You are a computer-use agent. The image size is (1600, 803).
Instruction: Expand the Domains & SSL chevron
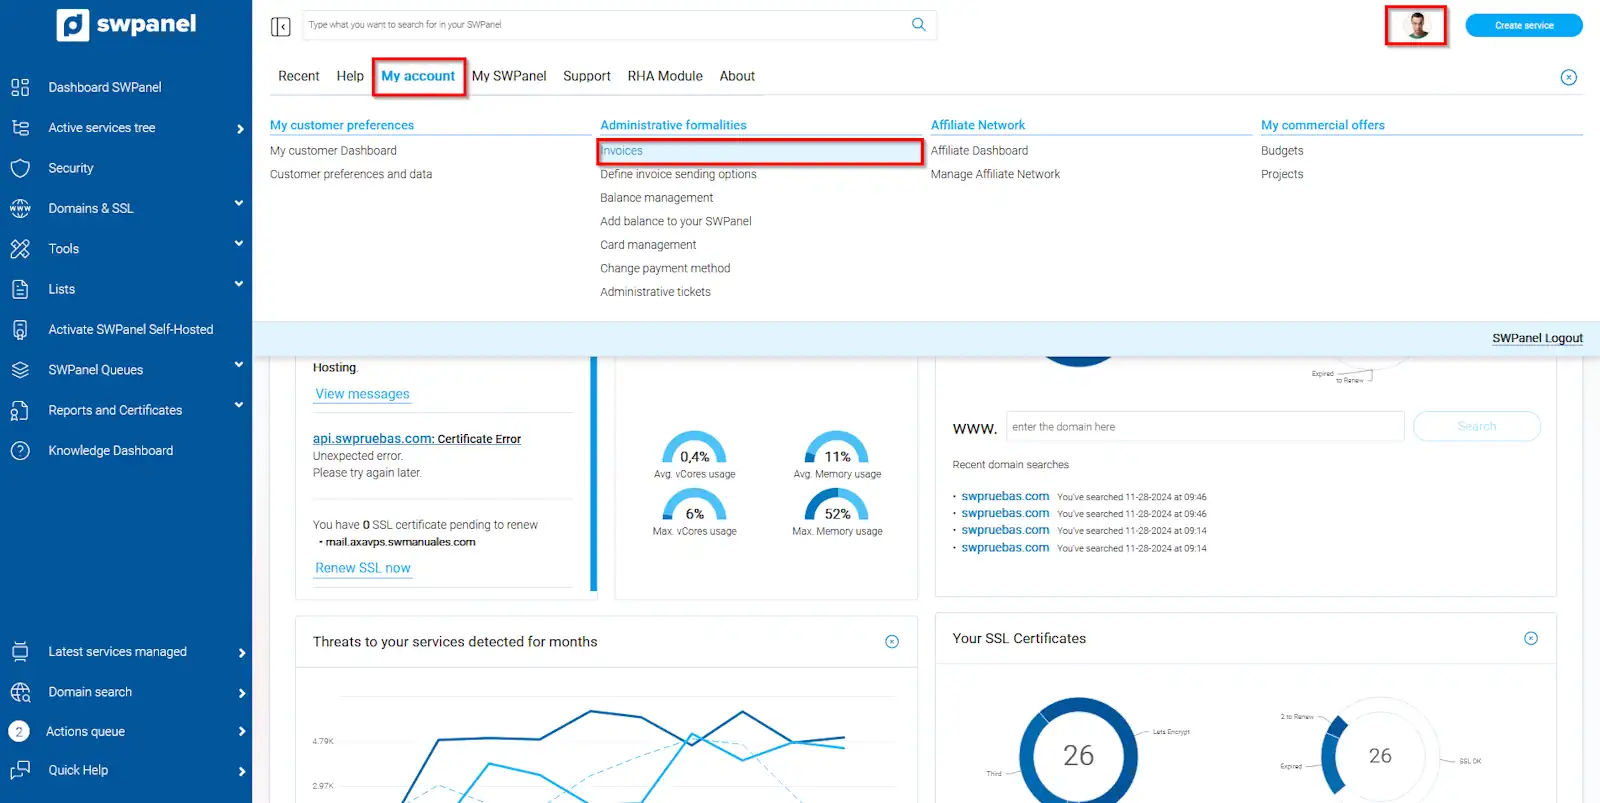click(x=239, y=203)
